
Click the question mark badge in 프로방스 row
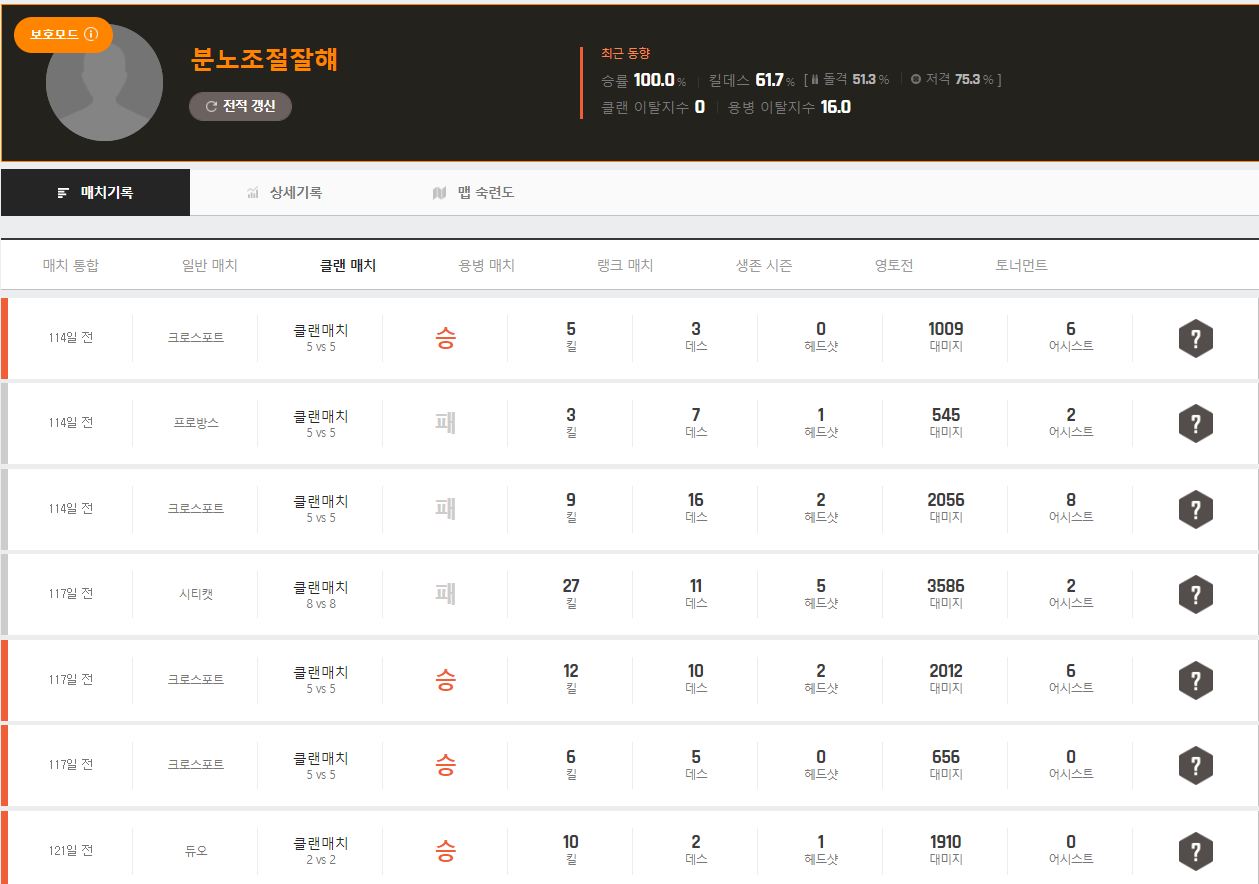coord(1195,423)
